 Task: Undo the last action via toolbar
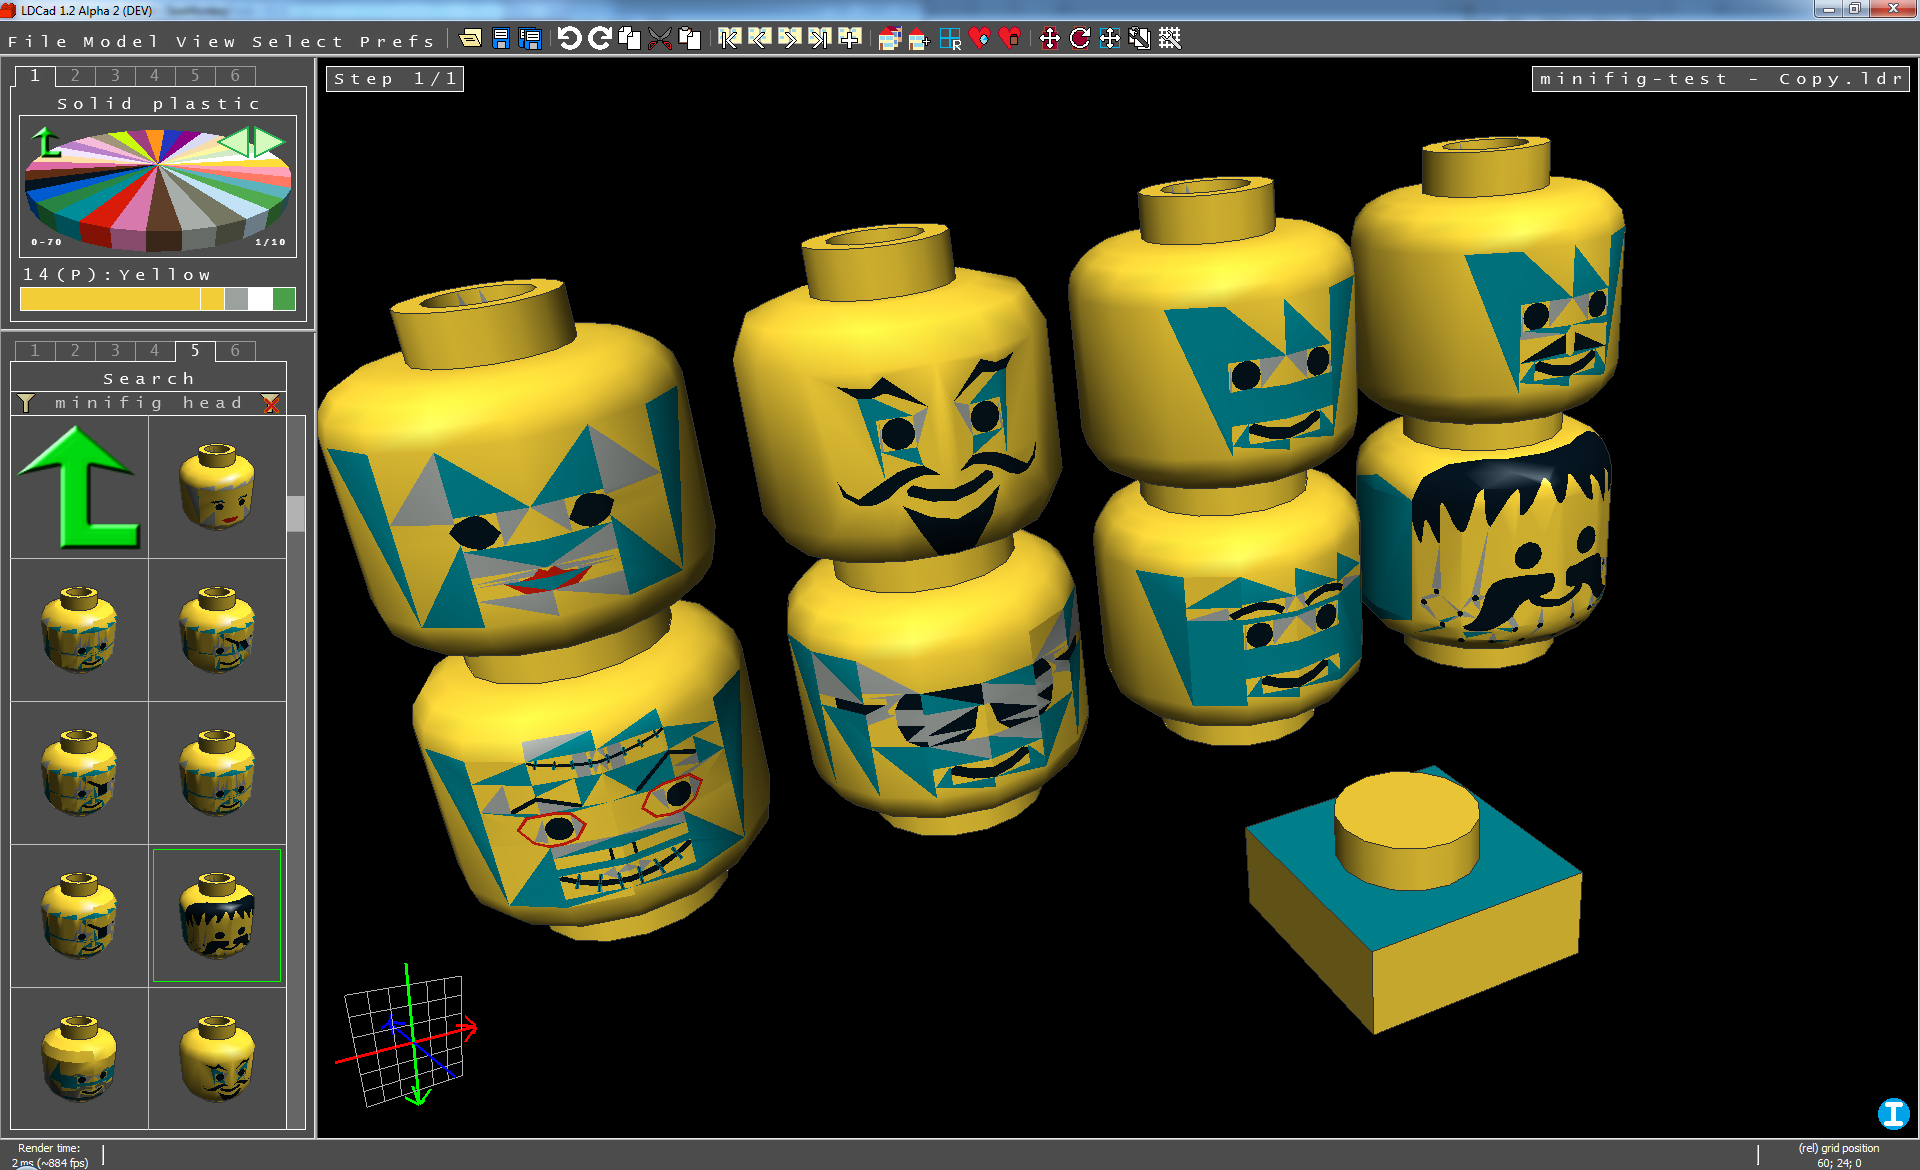569,39
